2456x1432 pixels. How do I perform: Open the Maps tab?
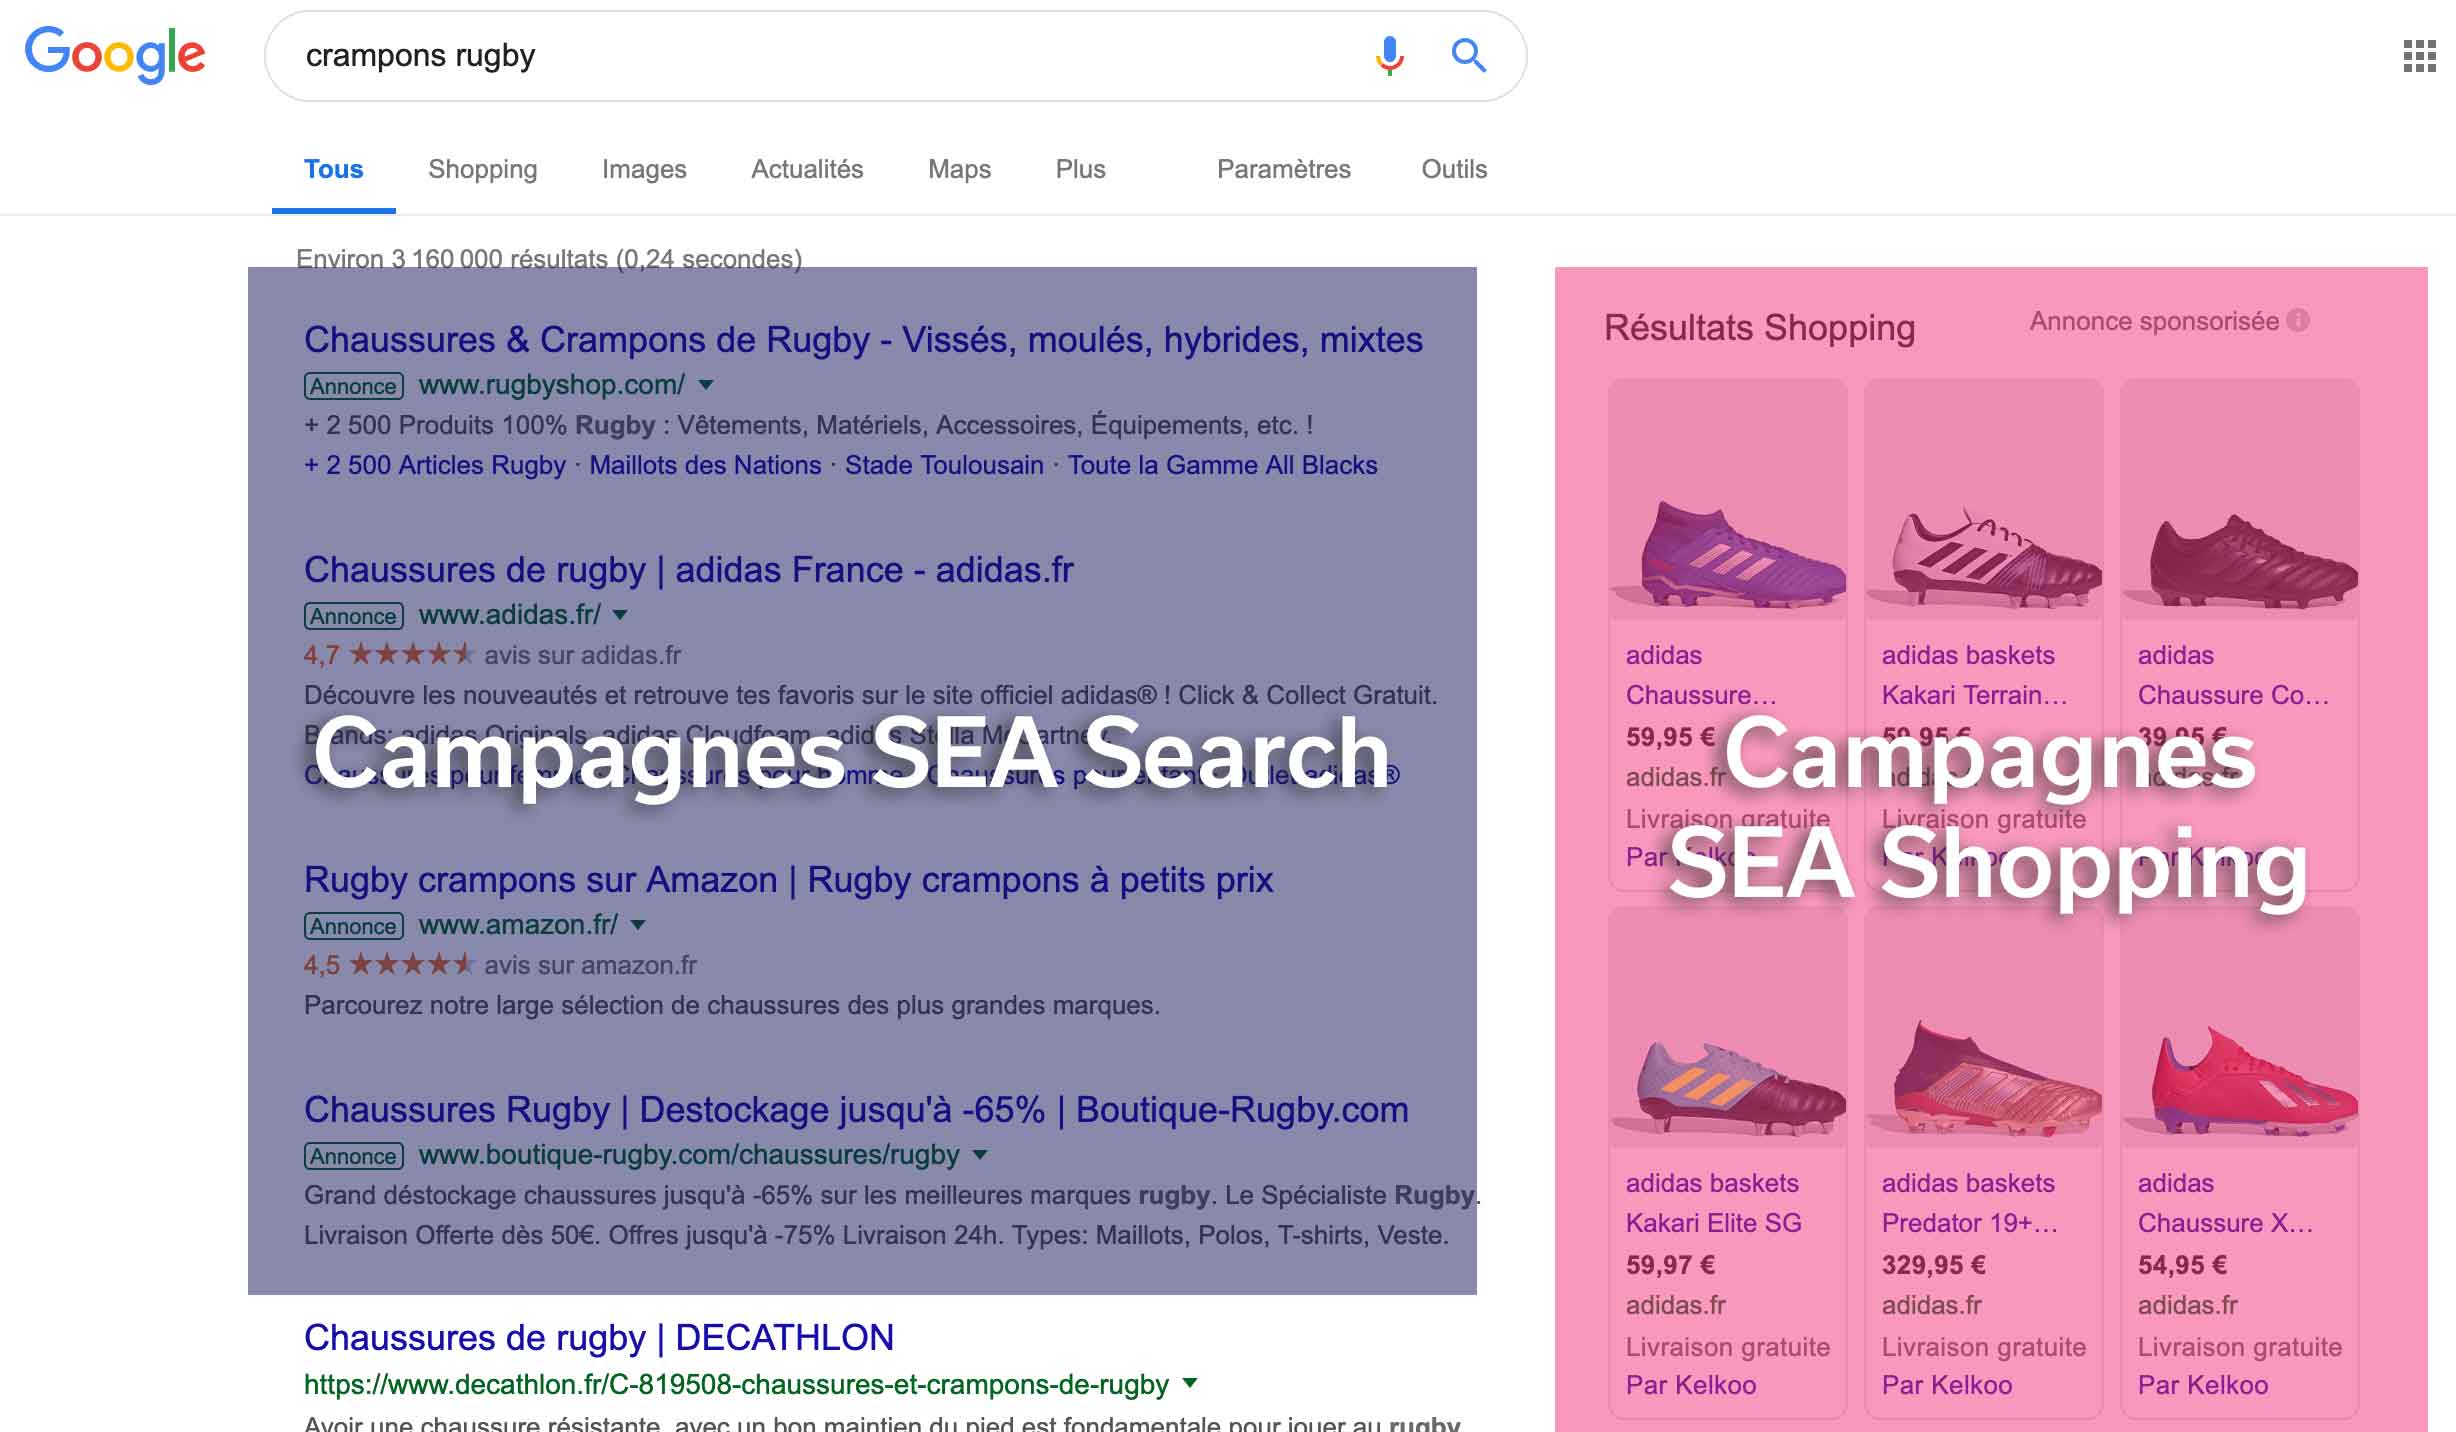click(959, 169)
